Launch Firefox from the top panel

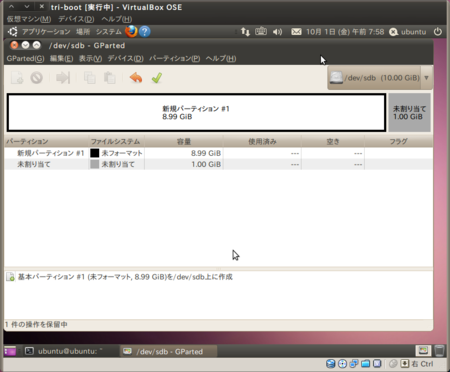[x=131, y=32]
